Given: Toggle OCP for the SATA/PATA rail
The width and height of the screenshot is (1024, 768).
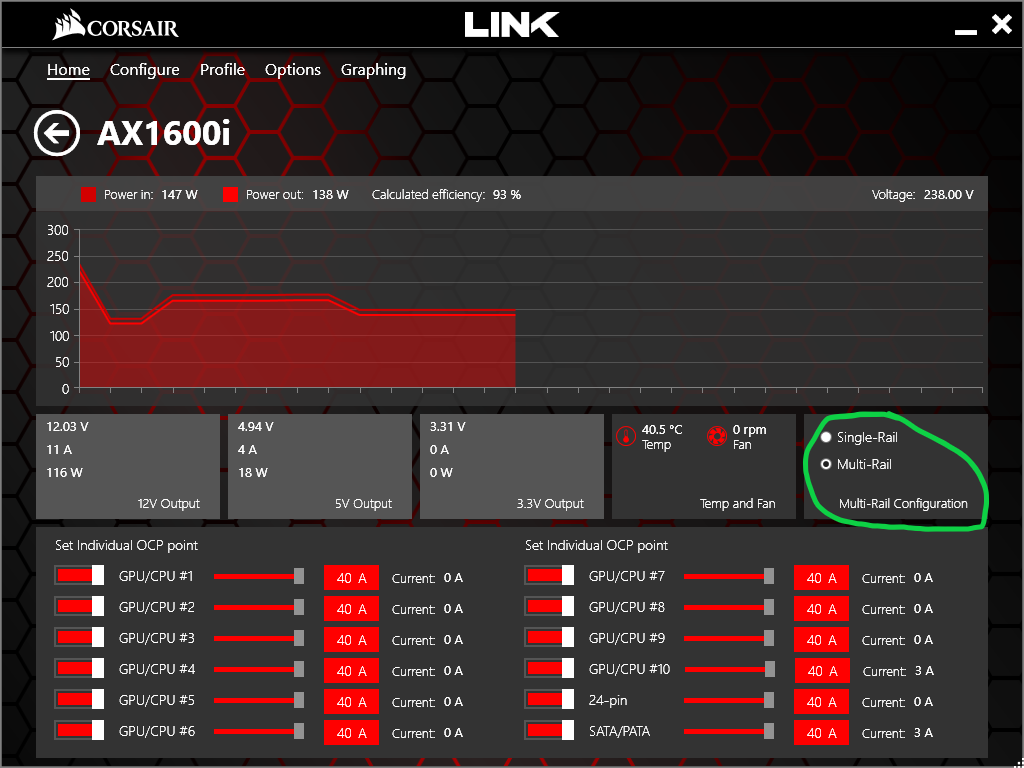Looking at the screenshot, I should pyautogui.click(x=549, y=731).
